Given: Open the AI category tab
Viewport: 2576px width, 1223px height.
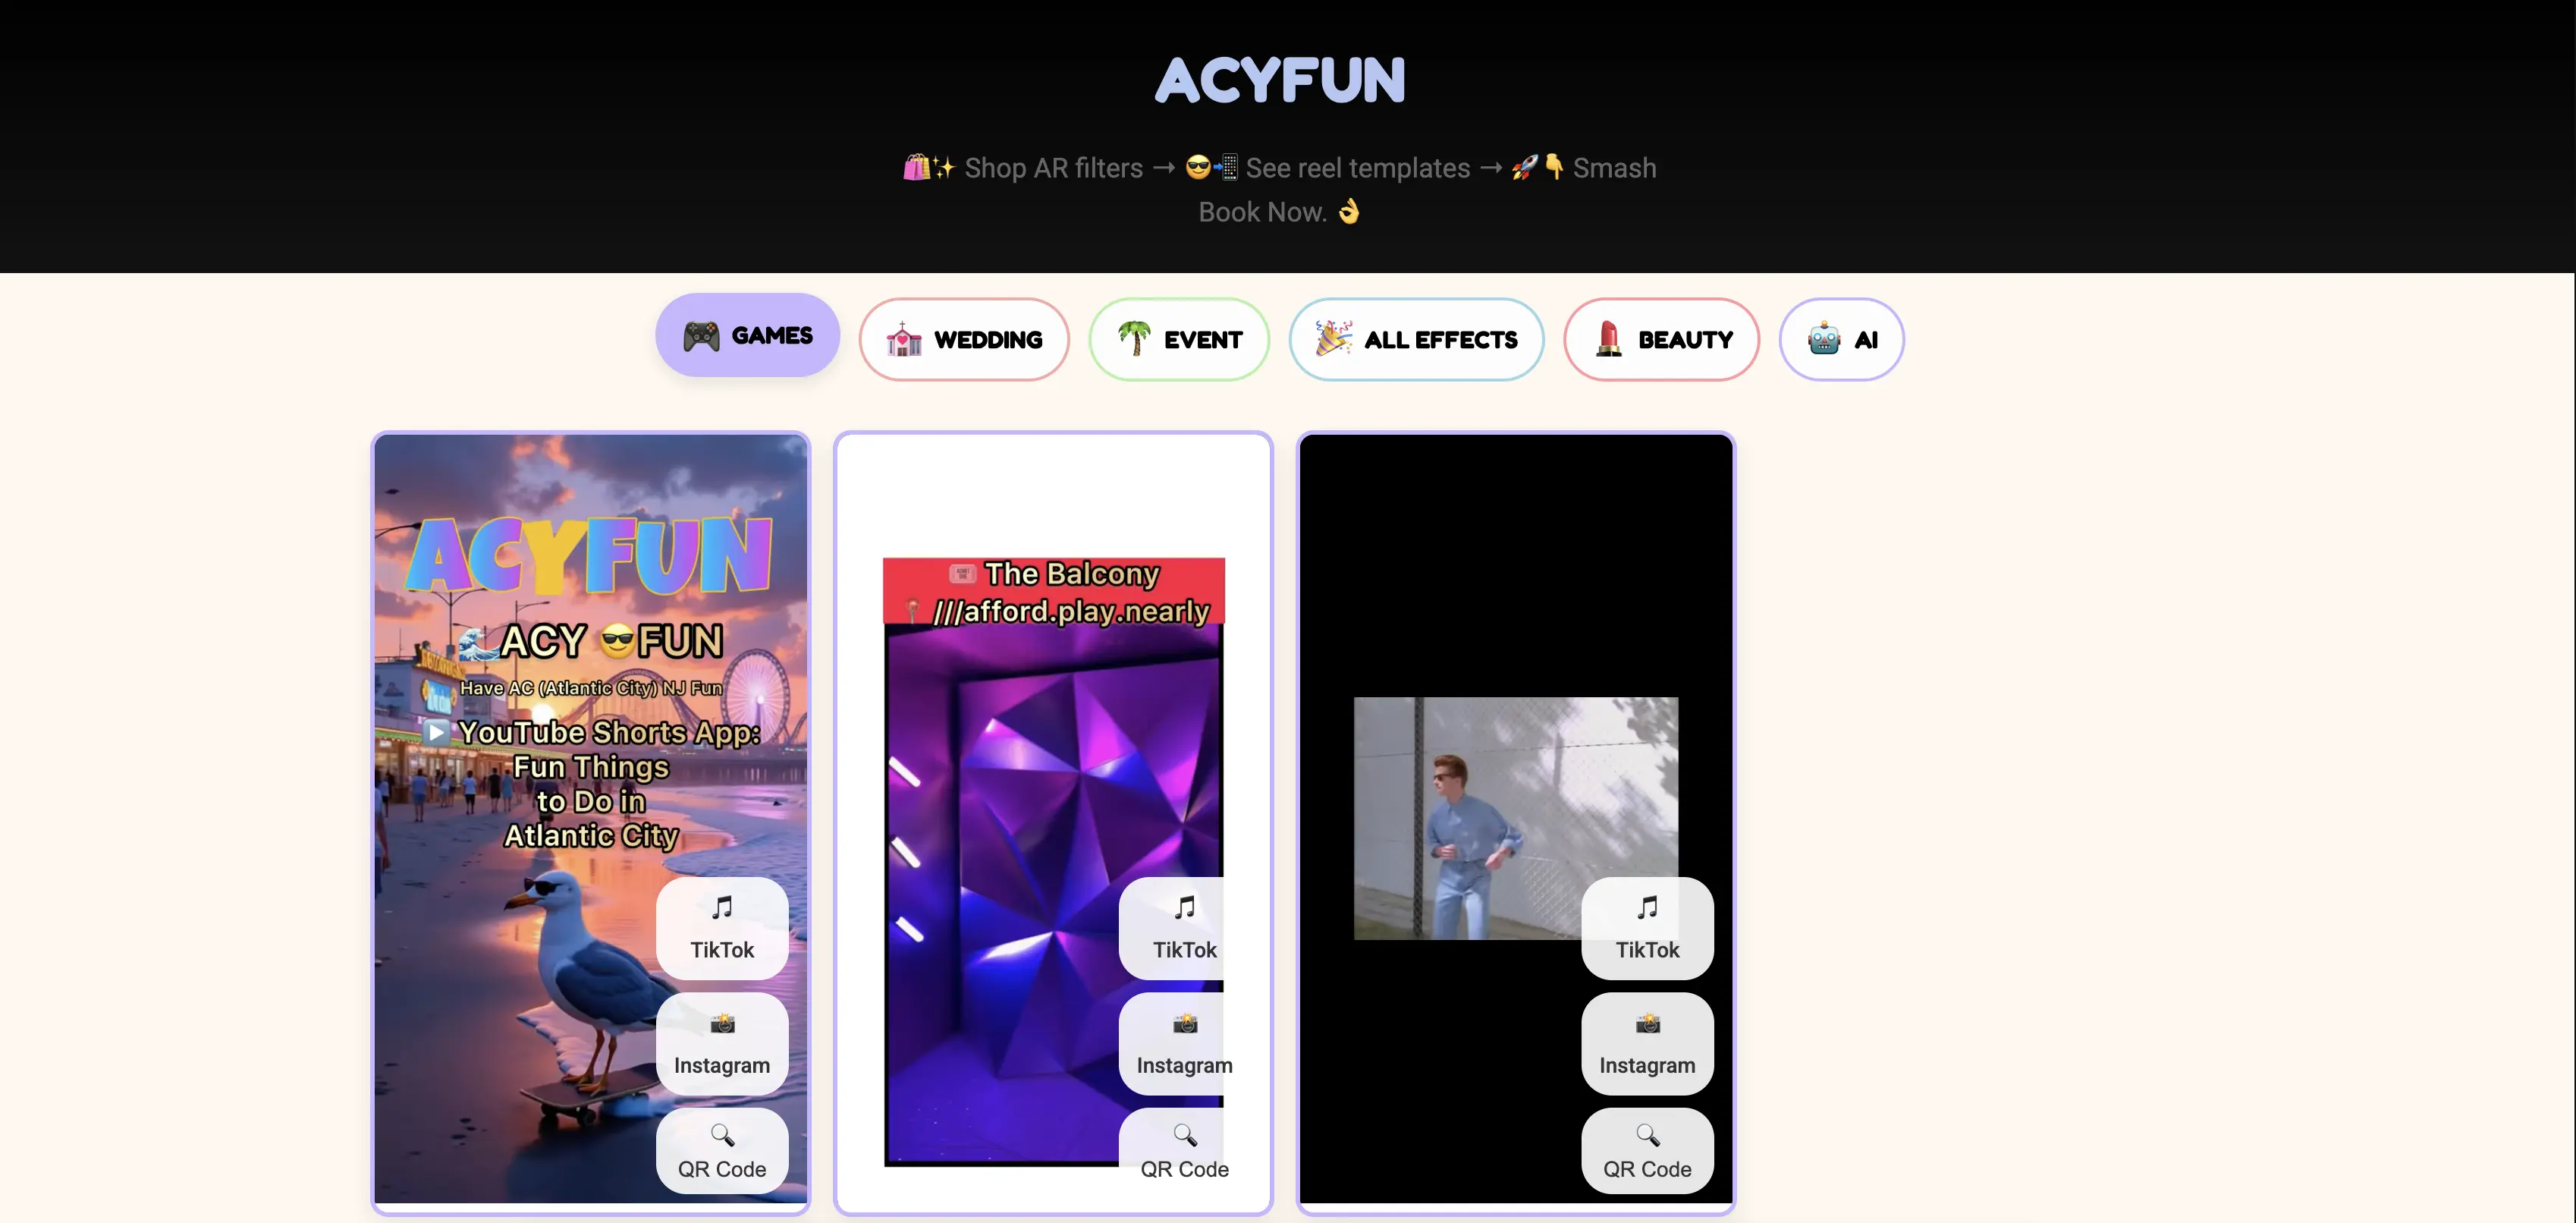Looking at the screenshot, I should point(1841,340).
